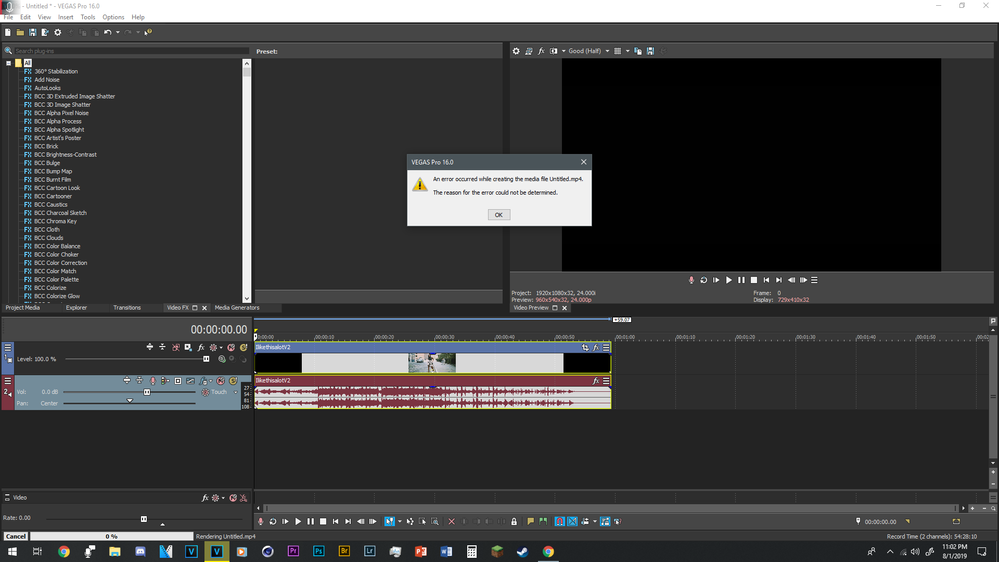Stop playback in the Video Preview transport
999x562 pixels.
(x=754, y=280)
